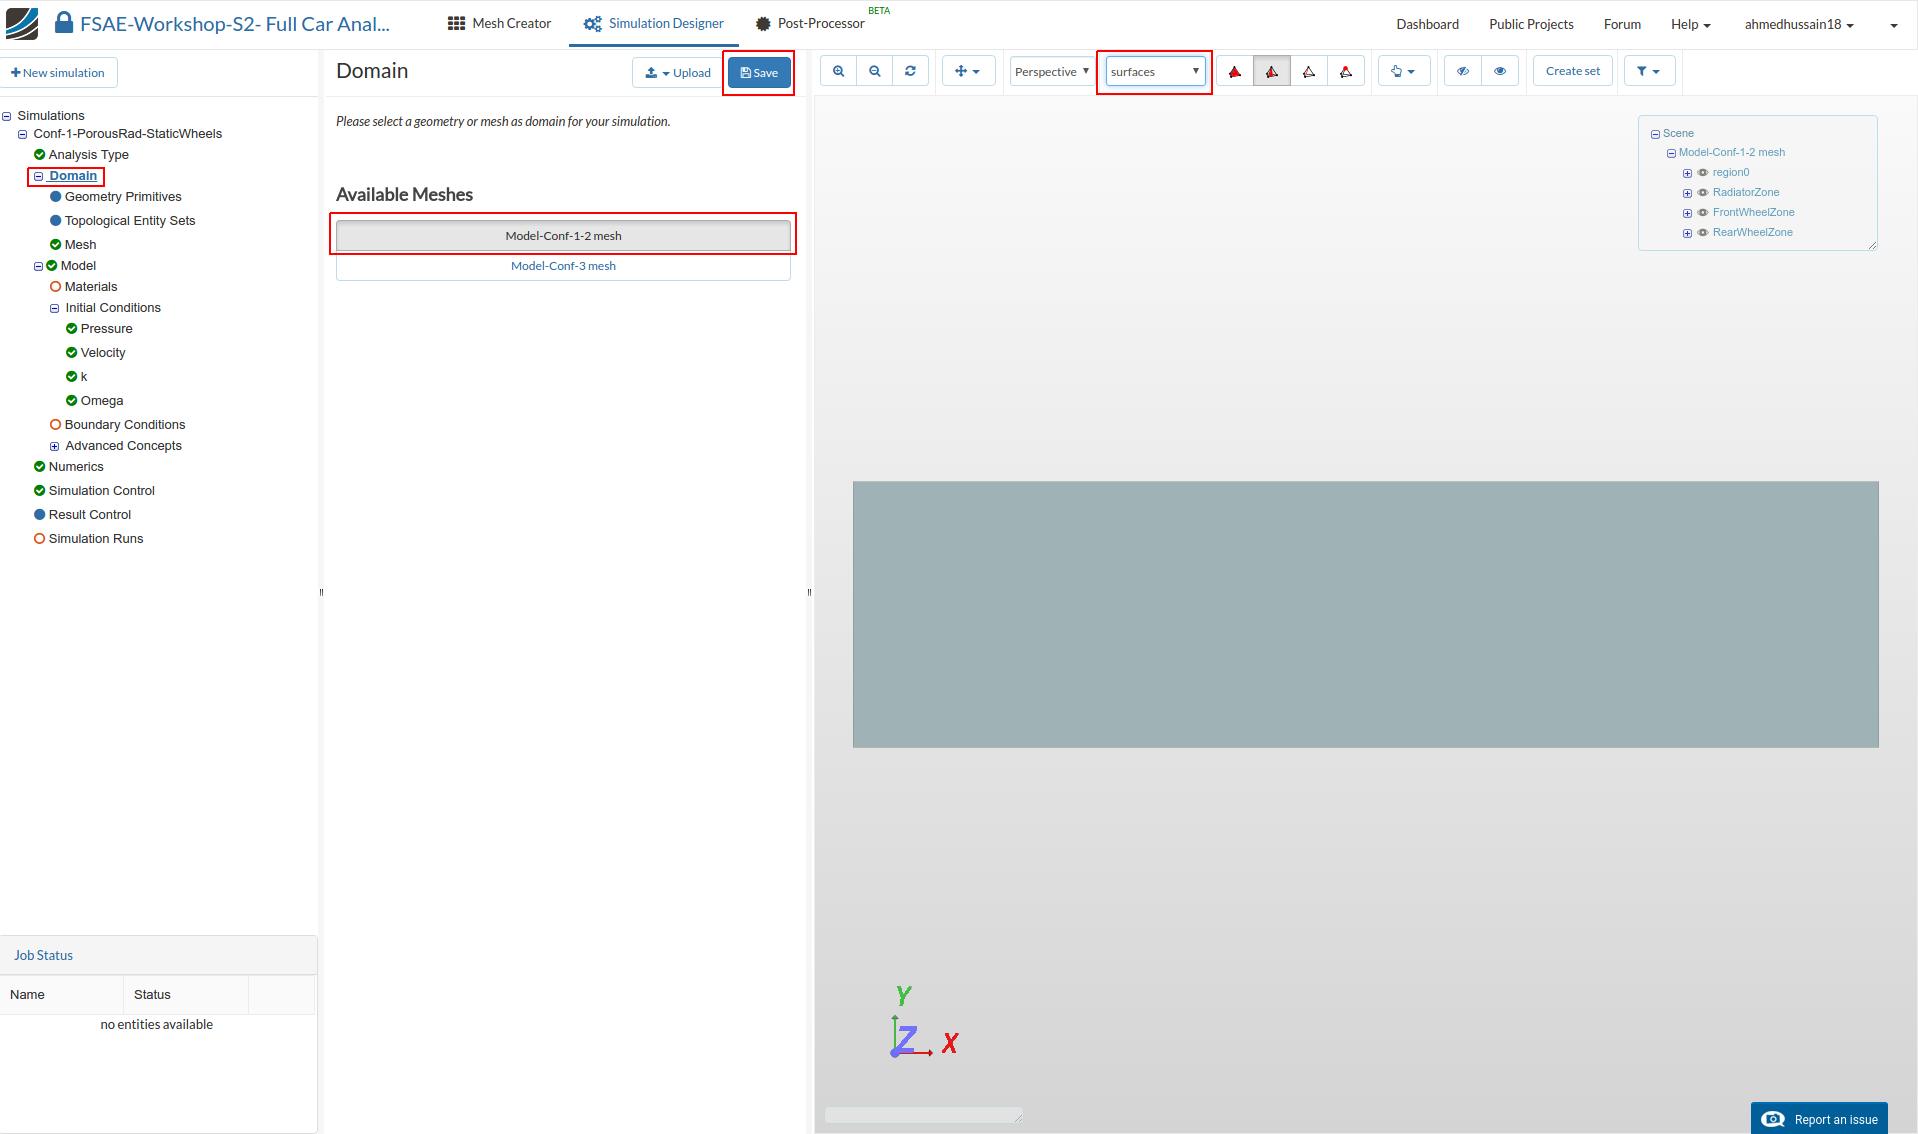Open the Post-Processor tab
The height and width of the screenshot is (1134, 1918).
click(x=810, y=23)
